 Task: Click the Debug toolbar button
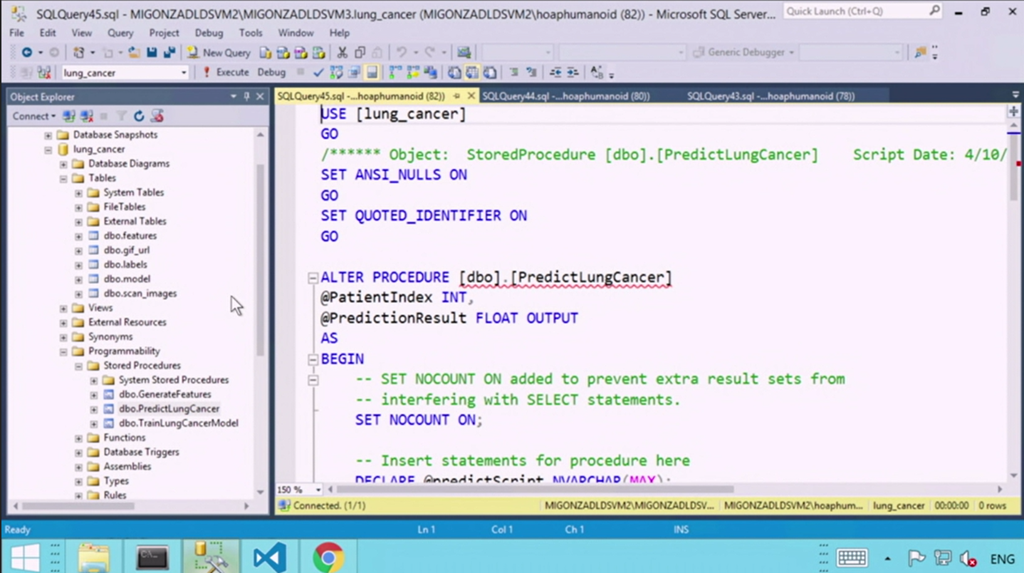tap(271, 73)
